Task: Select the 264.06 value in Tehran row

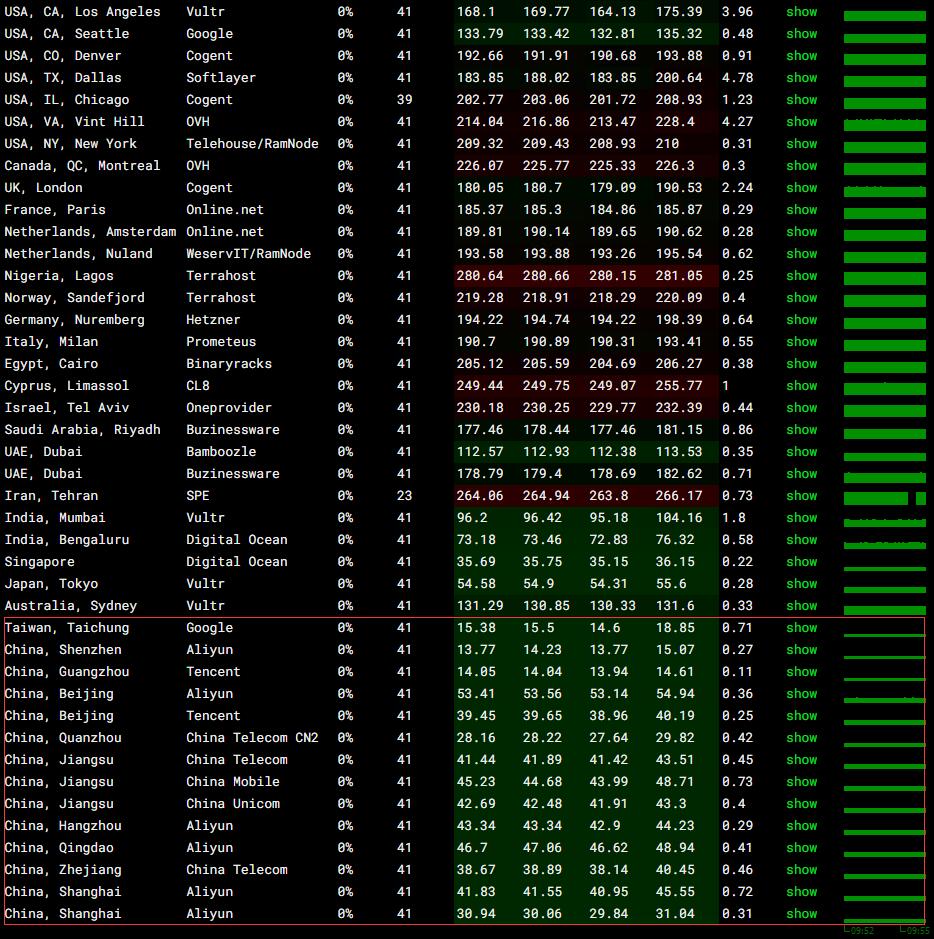Action: pyautogui.click(x=480, y=496)
